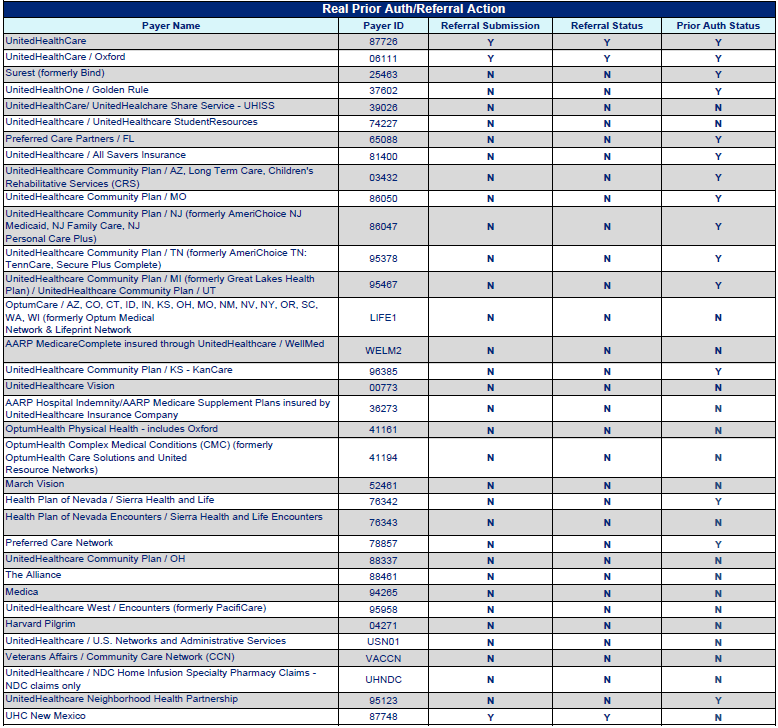Click payer ID 86047
The image size is (778, 728).
click(383, 226)
